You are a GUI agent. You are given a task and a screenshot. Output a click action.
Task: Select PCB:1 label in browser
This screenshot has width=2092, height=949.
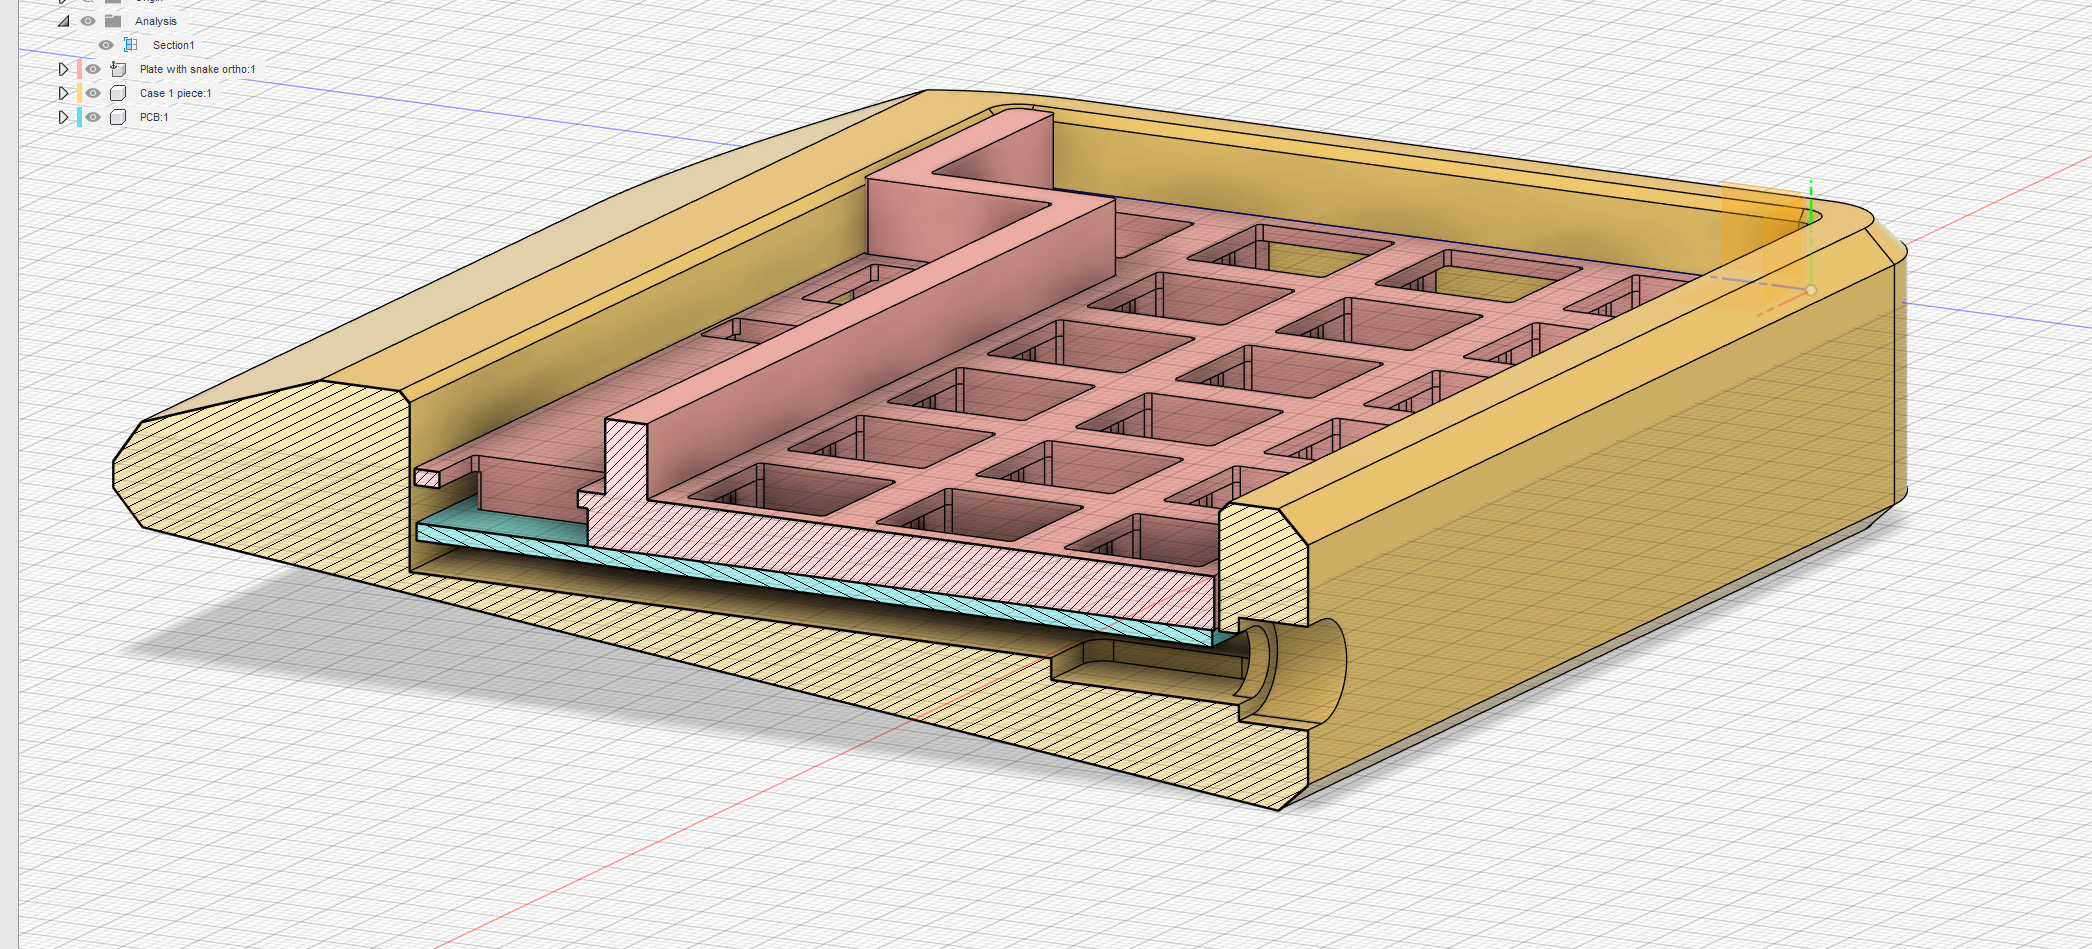(154, 117)
